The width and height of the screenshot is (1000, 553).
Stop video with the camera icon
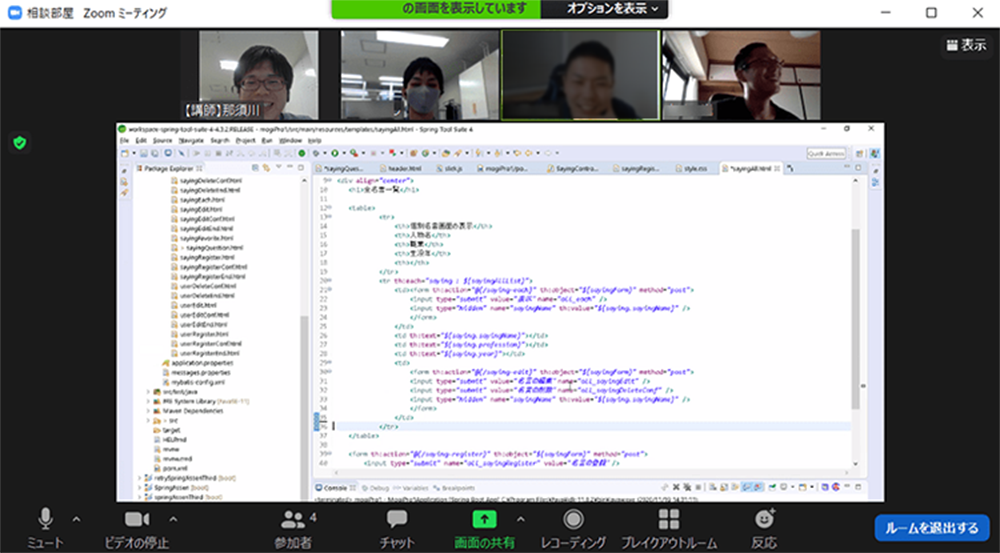pyautogui.click(x=136, y=529)
